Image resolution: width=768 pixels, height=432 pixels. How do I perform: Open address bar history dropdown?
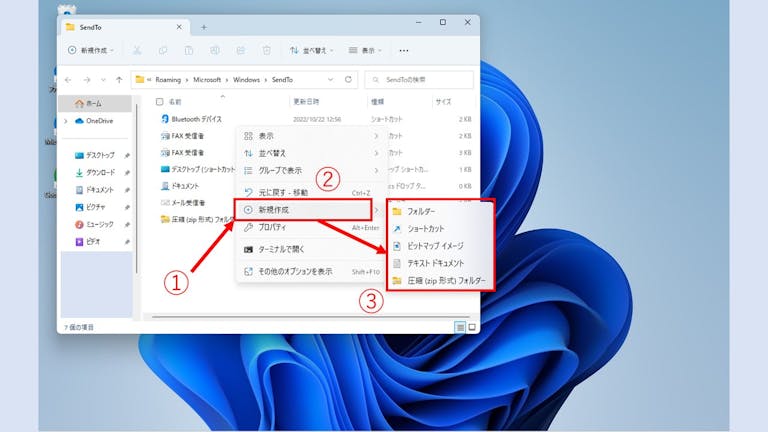[x=331, y=79]
